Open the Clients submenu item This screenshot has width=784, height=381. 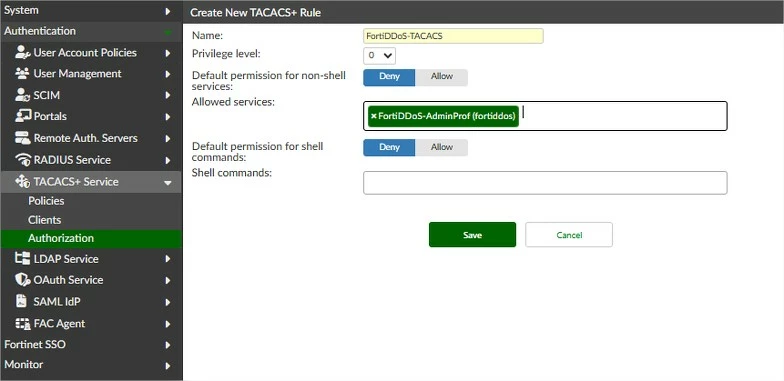[44, 220]
